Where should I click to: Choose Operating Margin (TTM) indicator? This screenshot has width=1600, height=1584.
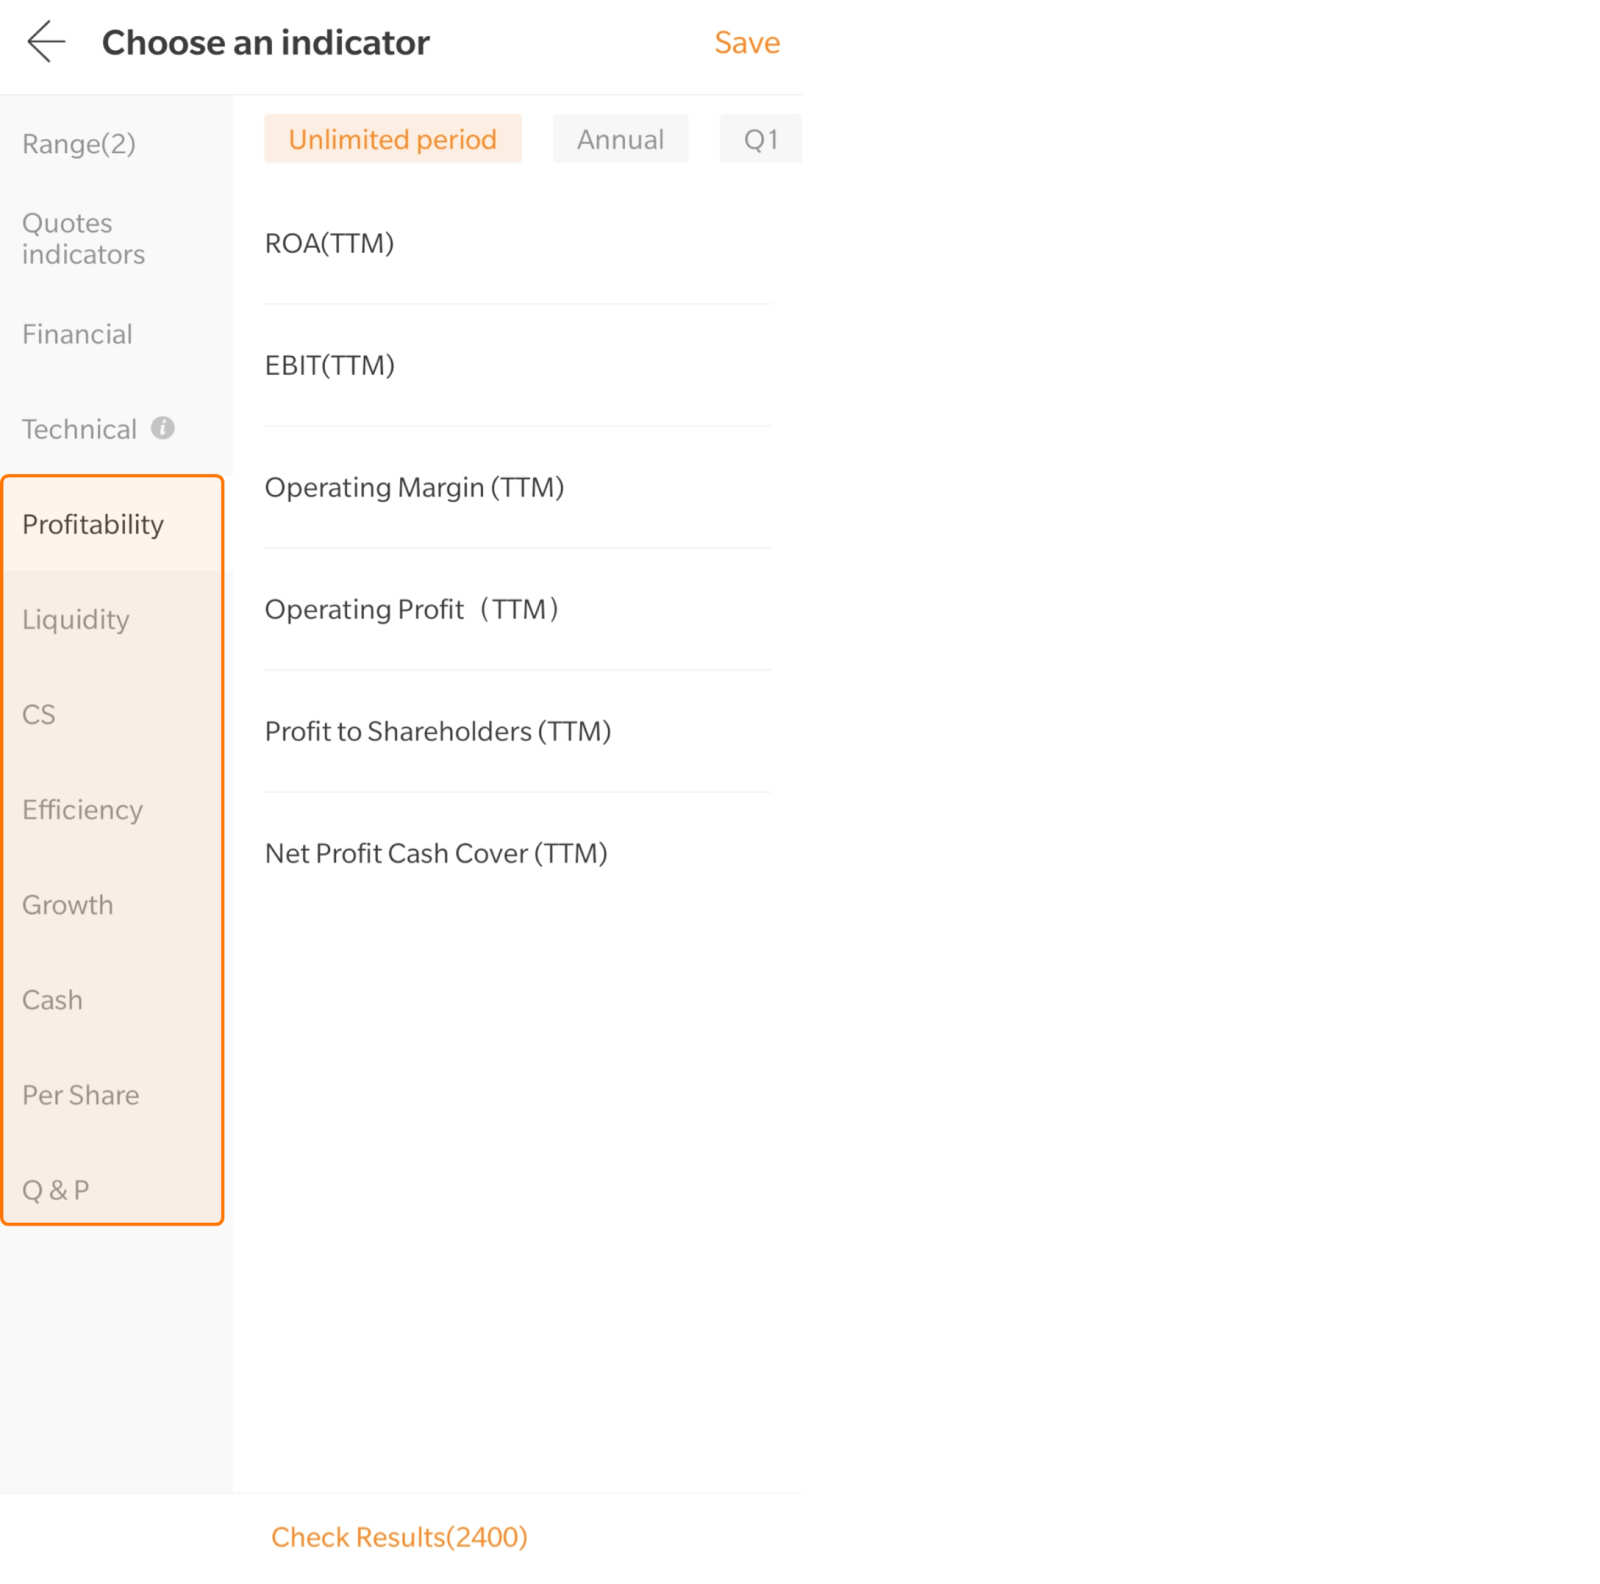(x=414, y=487)
